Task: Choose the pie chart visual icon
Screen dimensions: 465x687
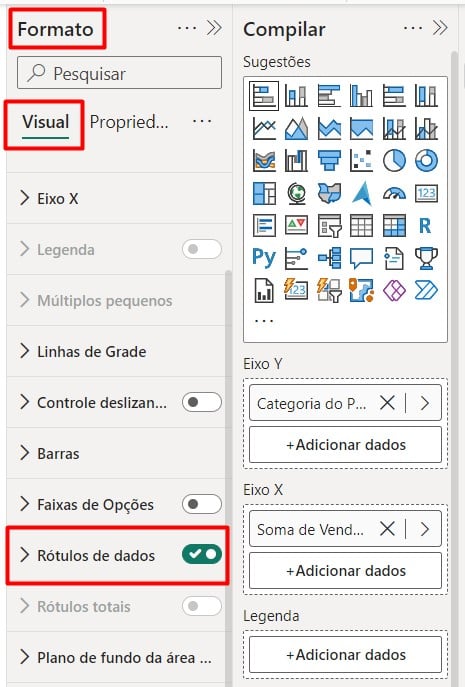Action: 394,161
